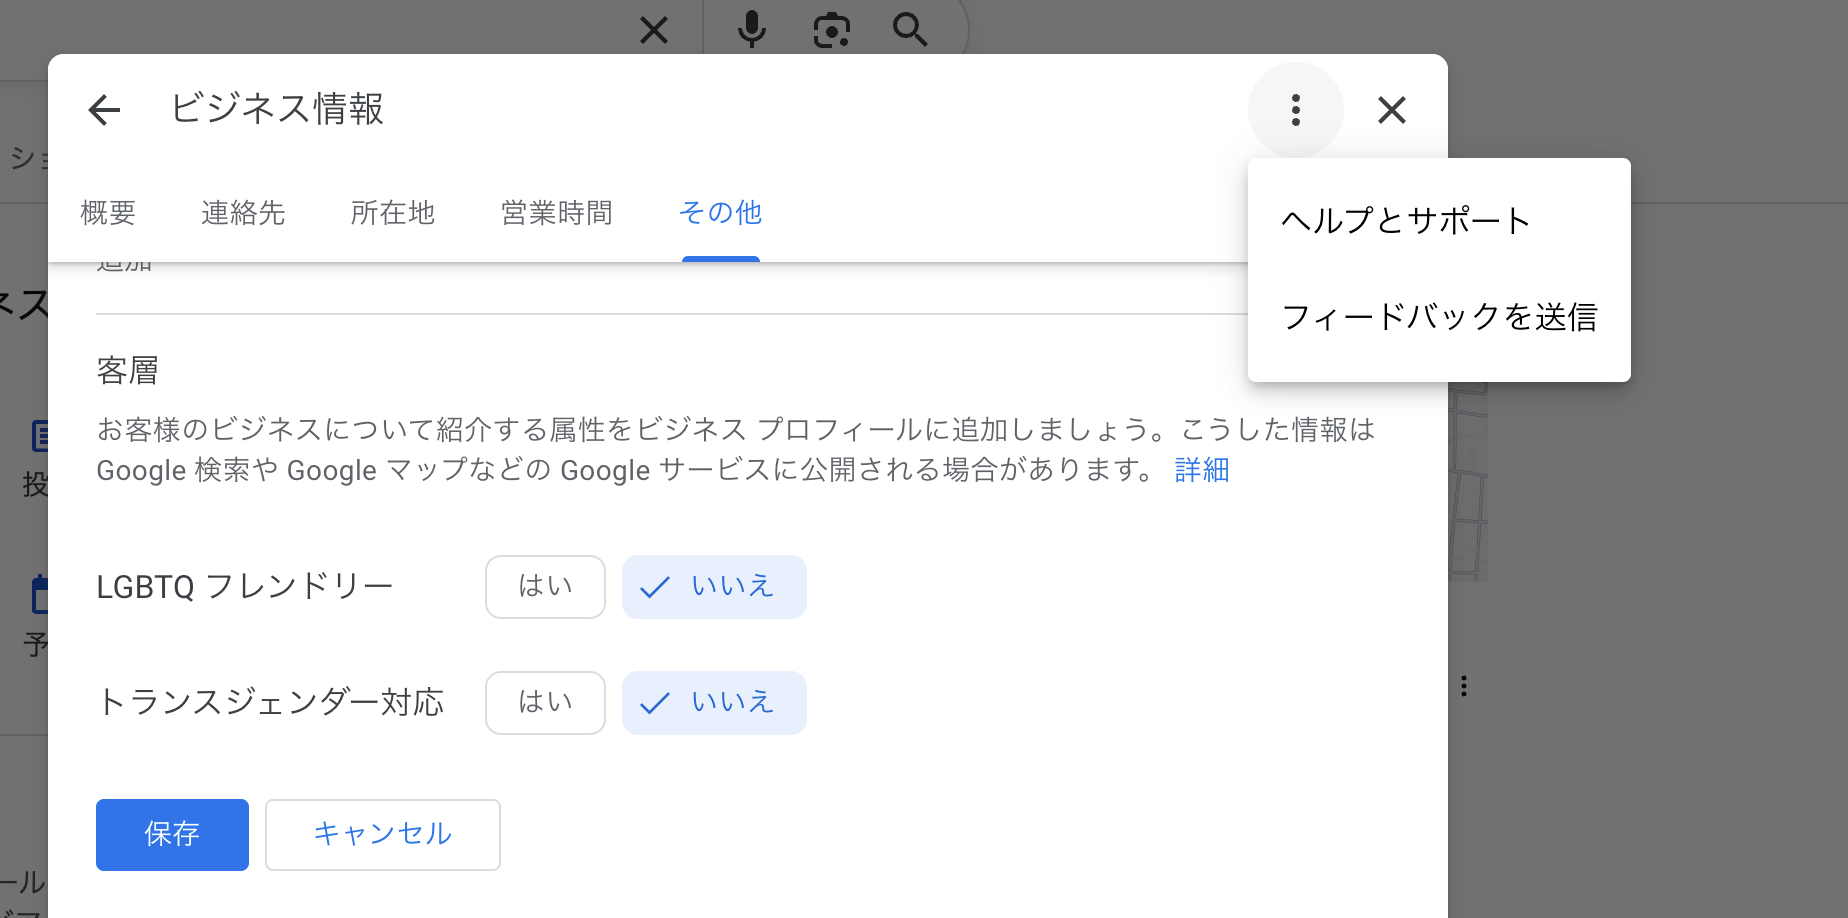The width and height of the screenshot is (1848, 918).
Task: Set トランスジェンダー対応 to はい
Action: [x=545, y=703]
